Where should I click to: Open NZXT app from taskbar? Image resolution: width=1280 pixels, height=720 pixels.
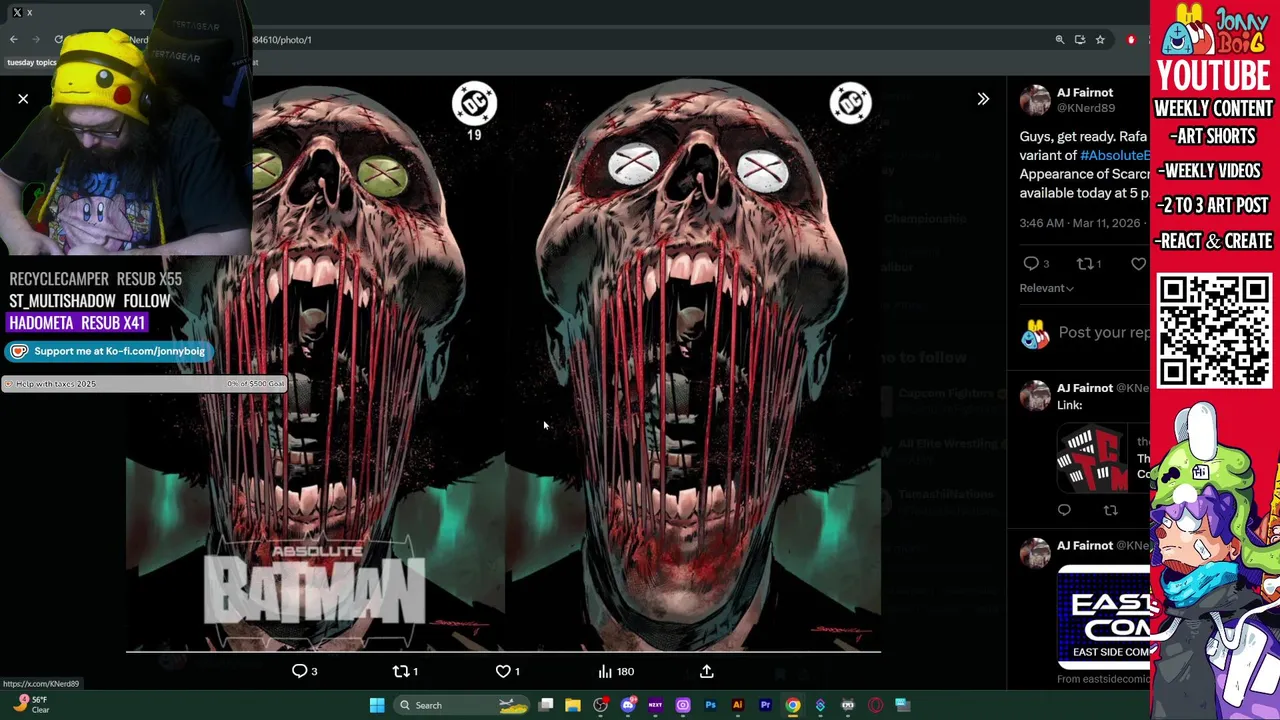coord(655,705)
